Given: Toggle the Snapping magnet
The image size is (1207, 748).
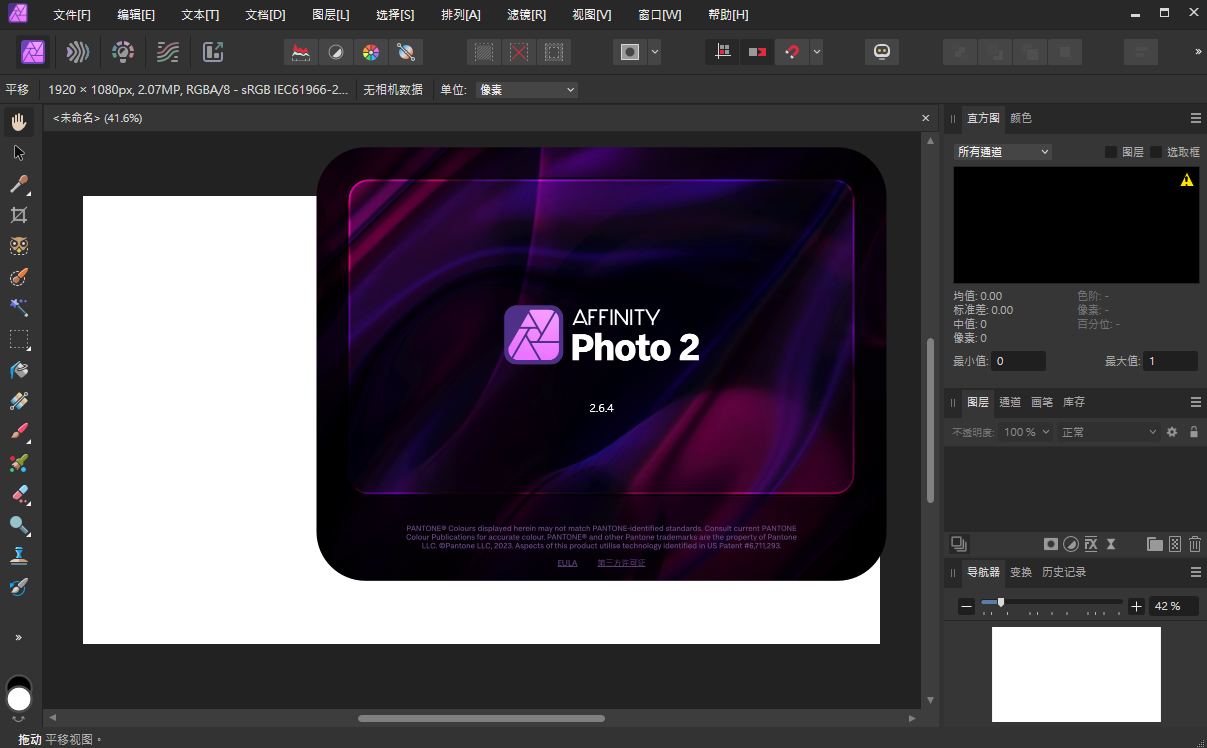Looking at the screenshot, I should point(792,52).
